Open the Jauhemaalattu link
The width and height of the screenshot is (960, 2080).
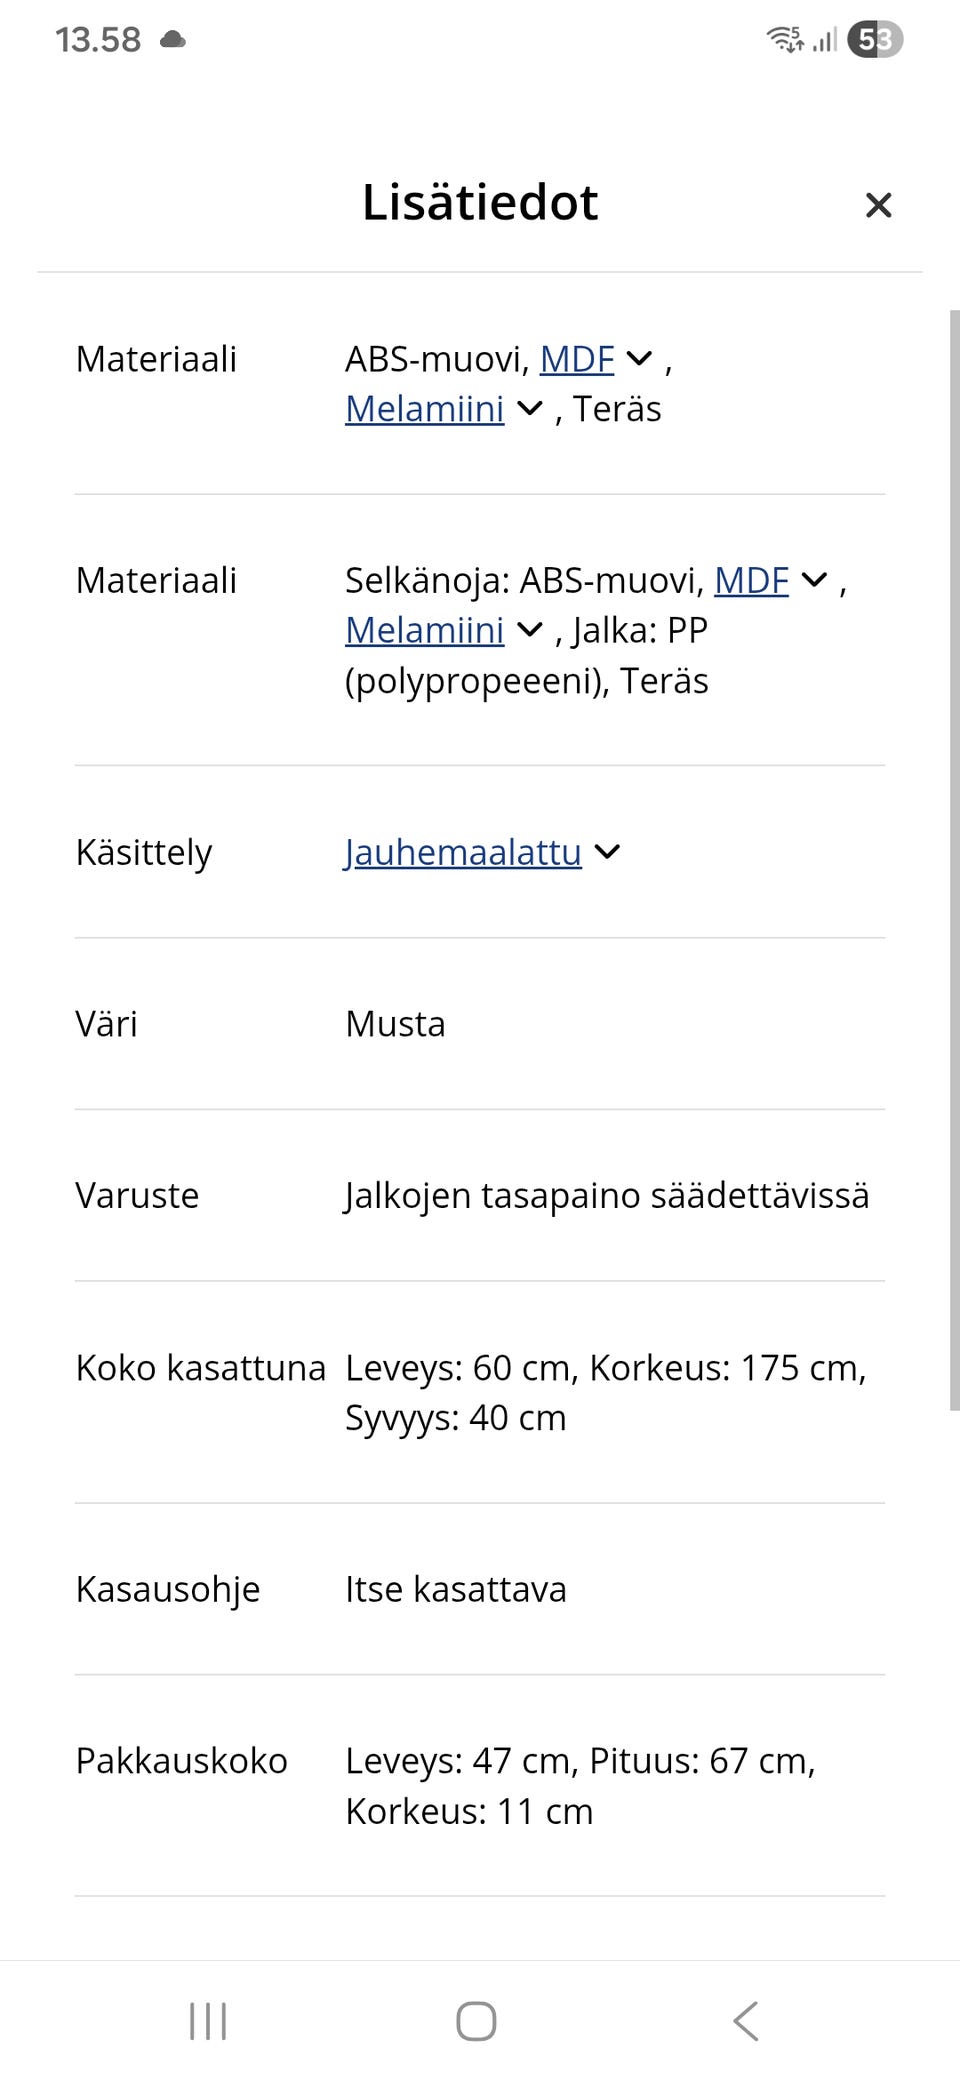click(461, 853)
